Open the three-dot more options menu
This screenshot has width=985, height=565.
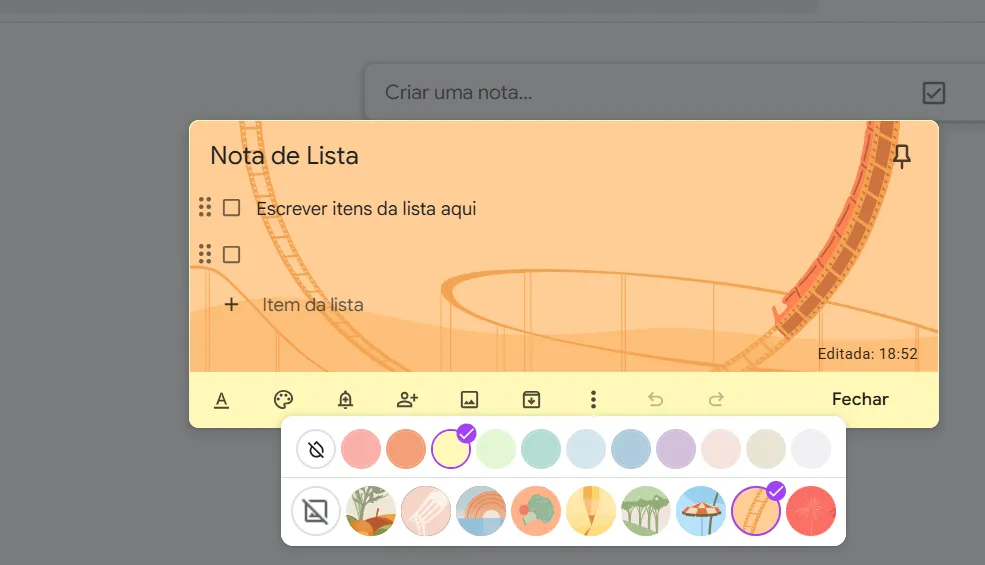coord(593,400)
